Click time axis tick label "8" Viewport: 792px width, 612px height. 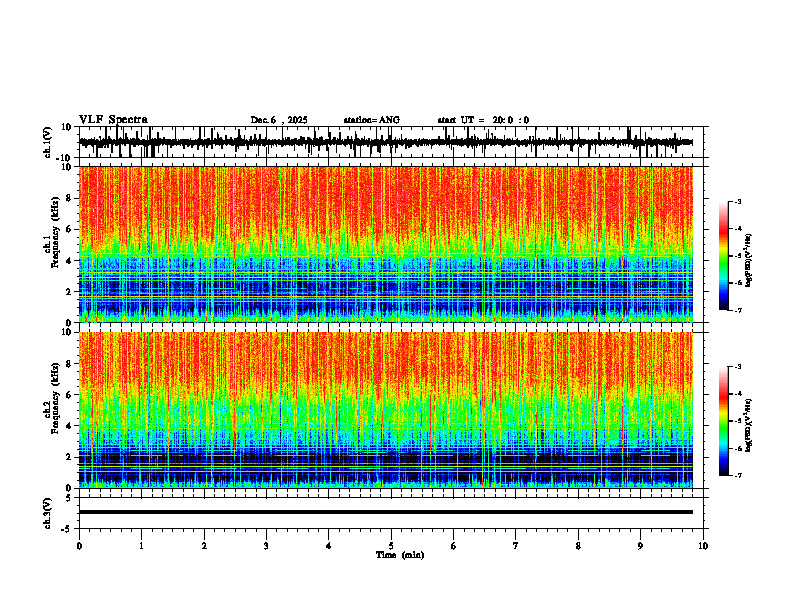pos(578,546)
